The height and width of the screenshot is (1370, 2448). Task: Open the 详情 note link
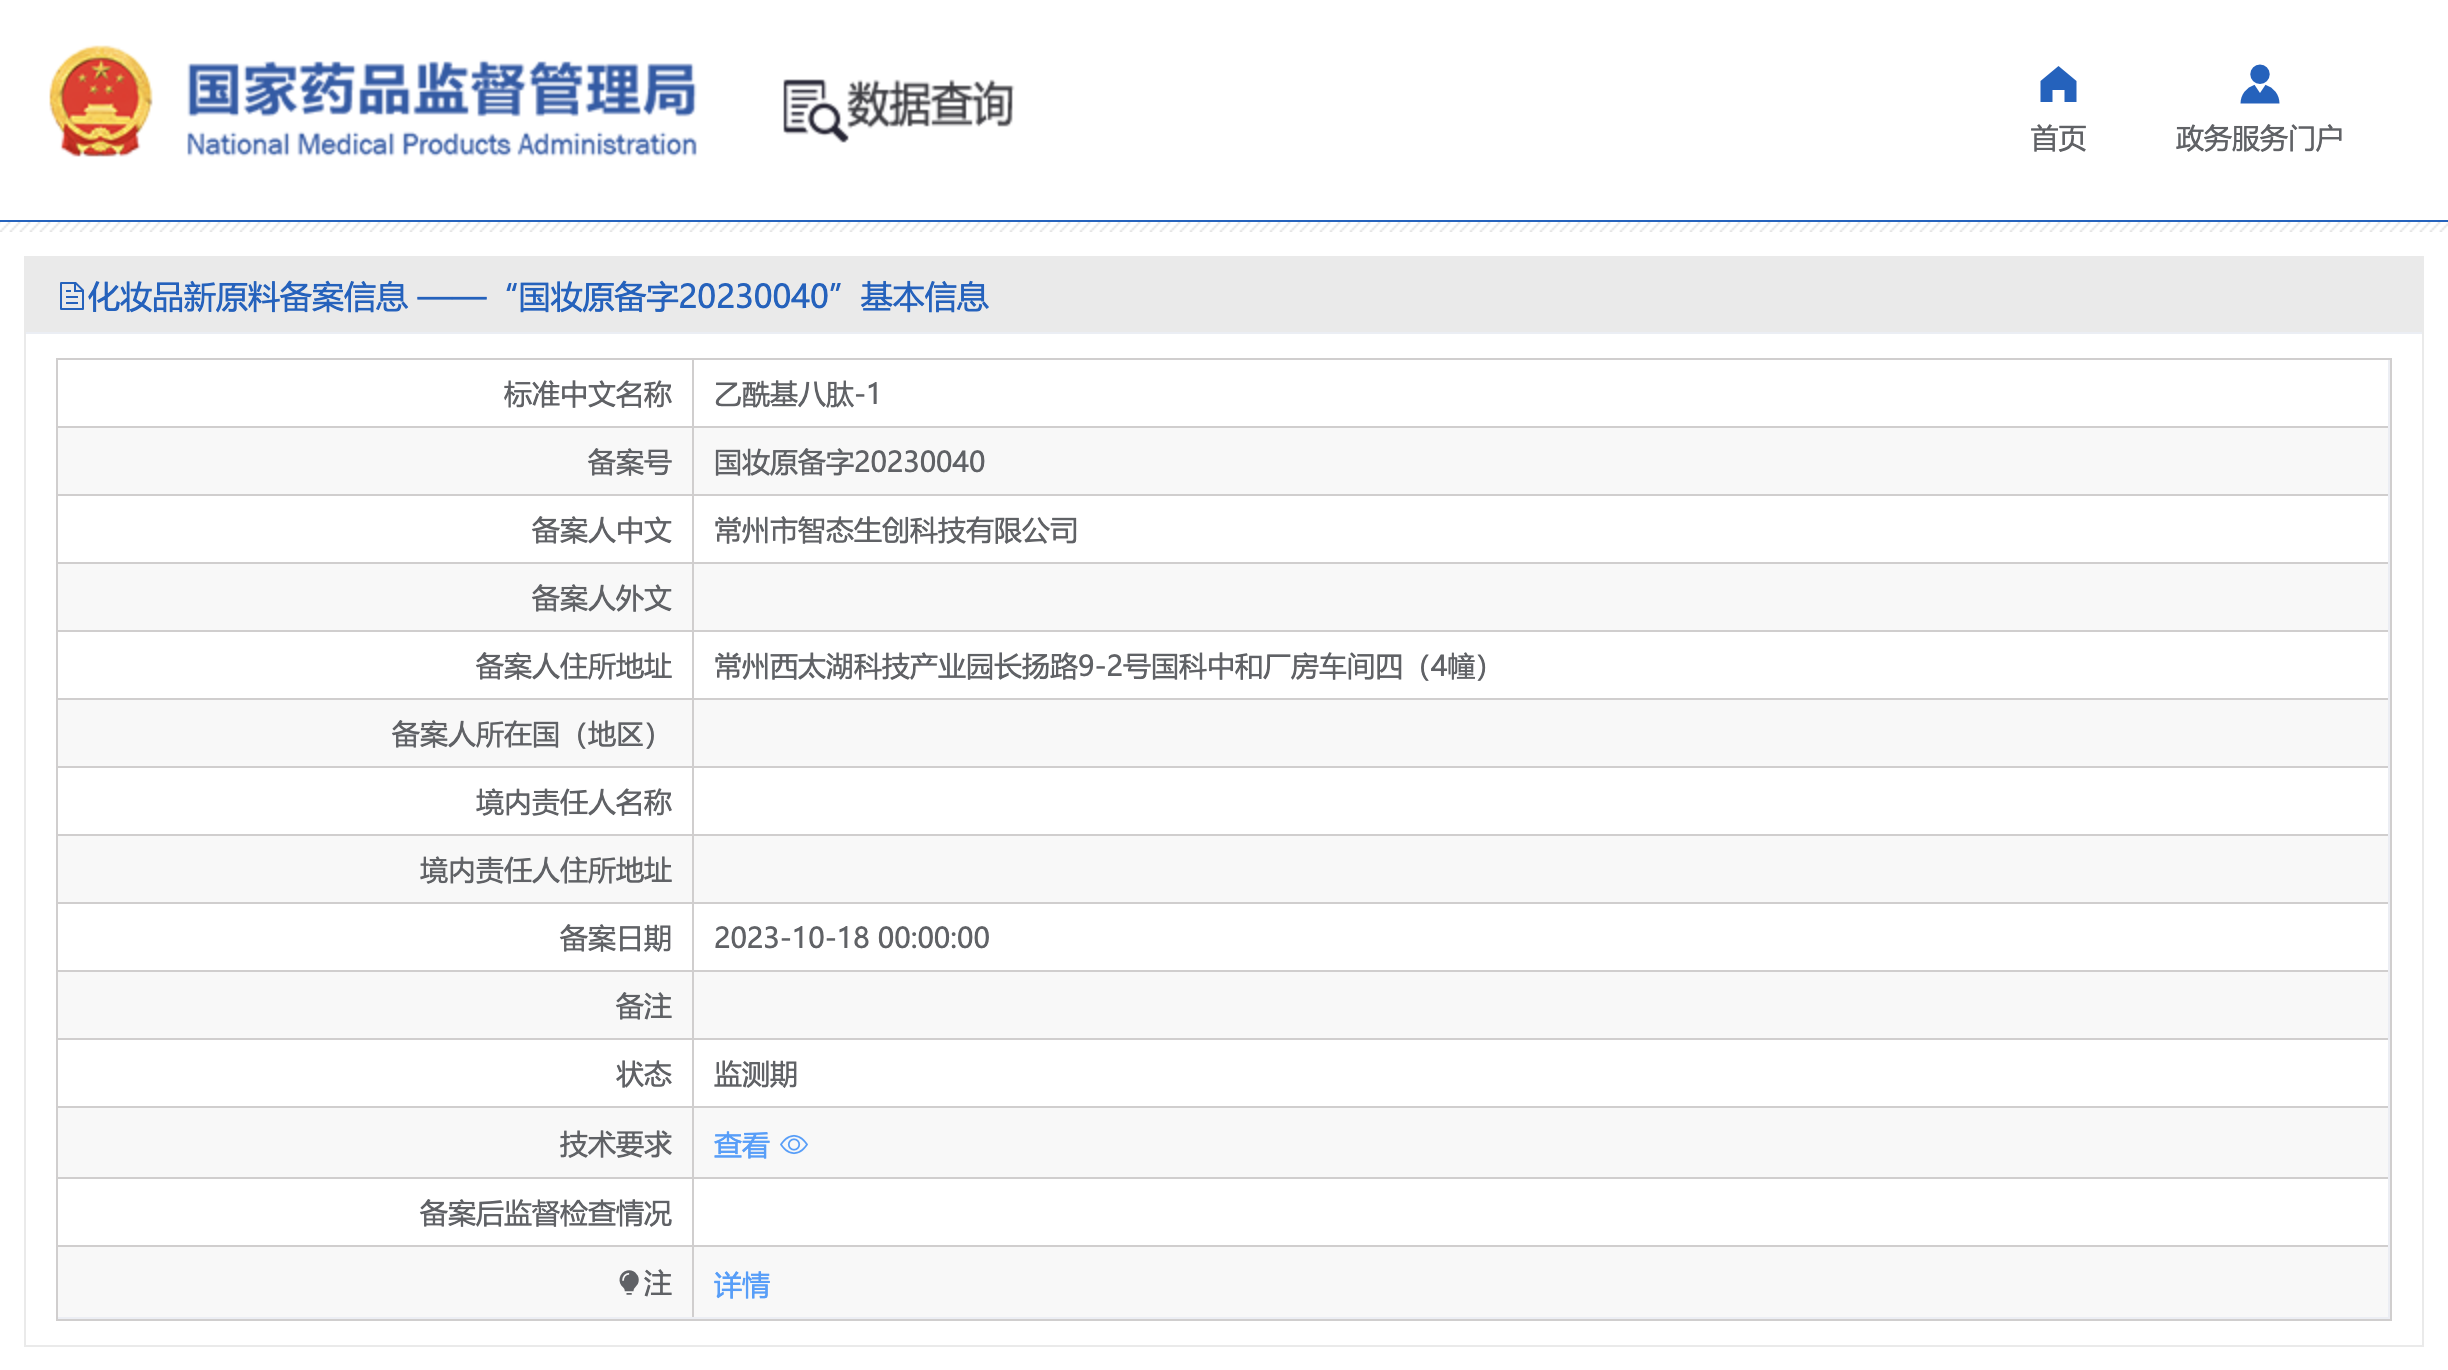click(741, 1285)
